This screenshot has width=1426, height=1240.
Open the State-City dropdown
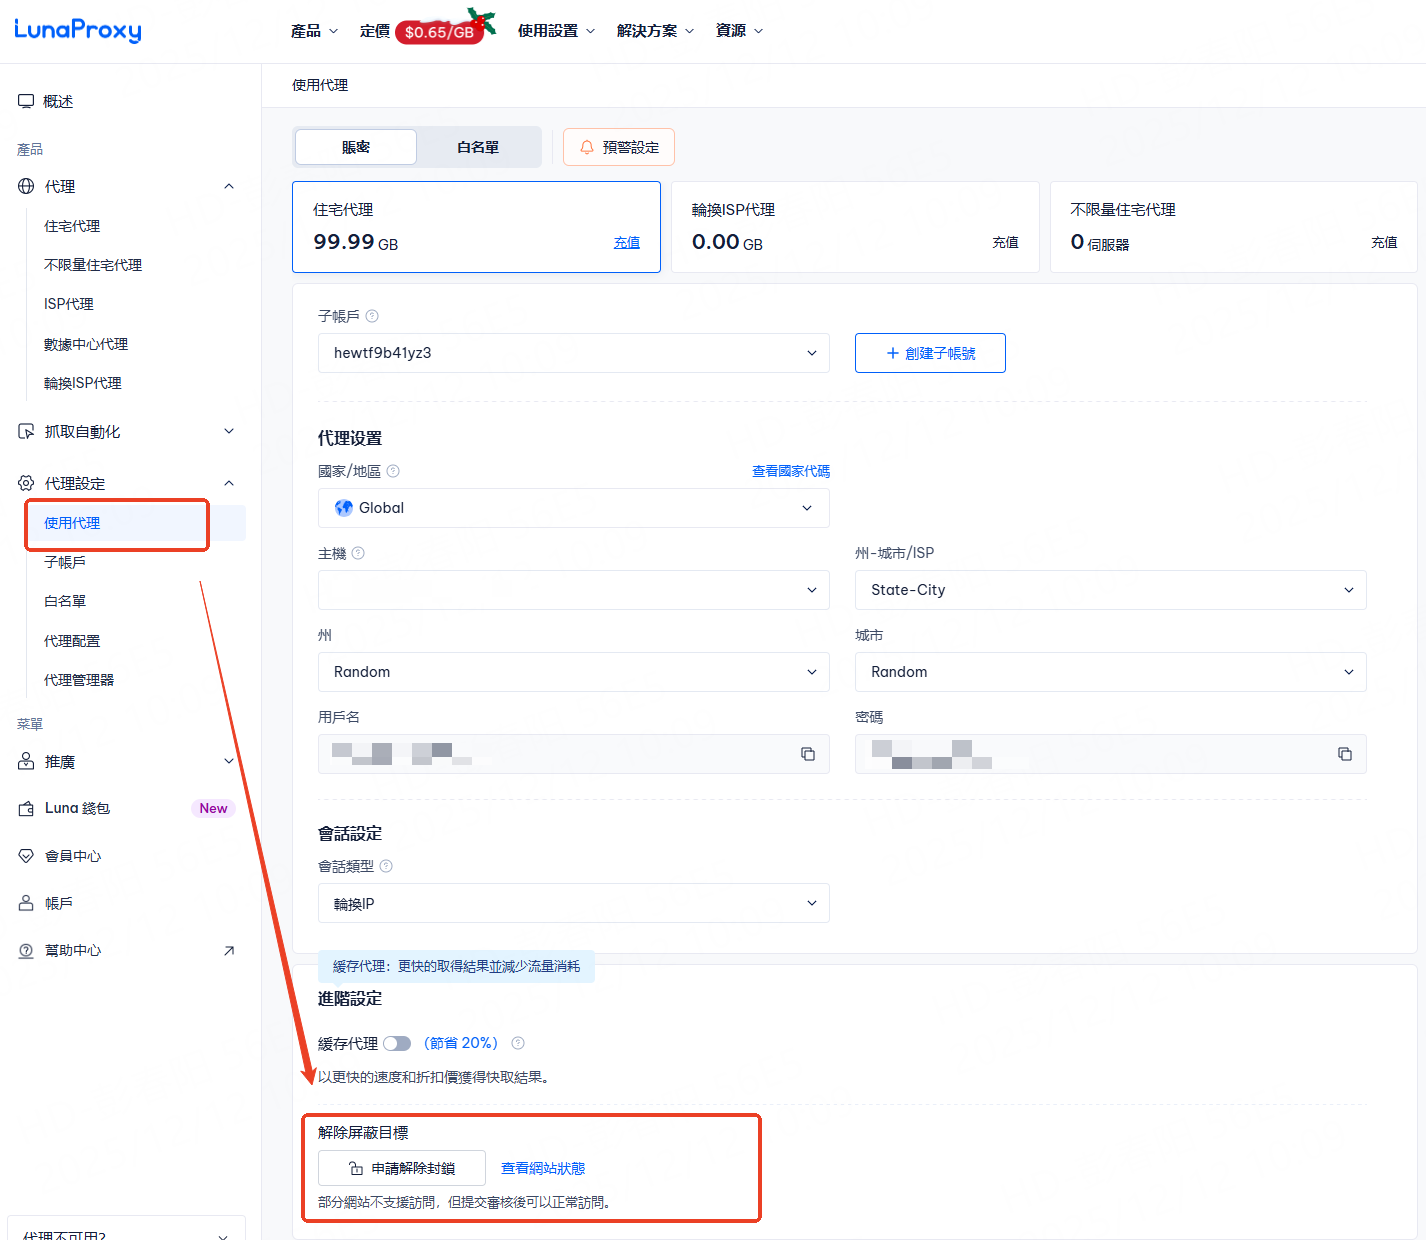(1110, 590)
